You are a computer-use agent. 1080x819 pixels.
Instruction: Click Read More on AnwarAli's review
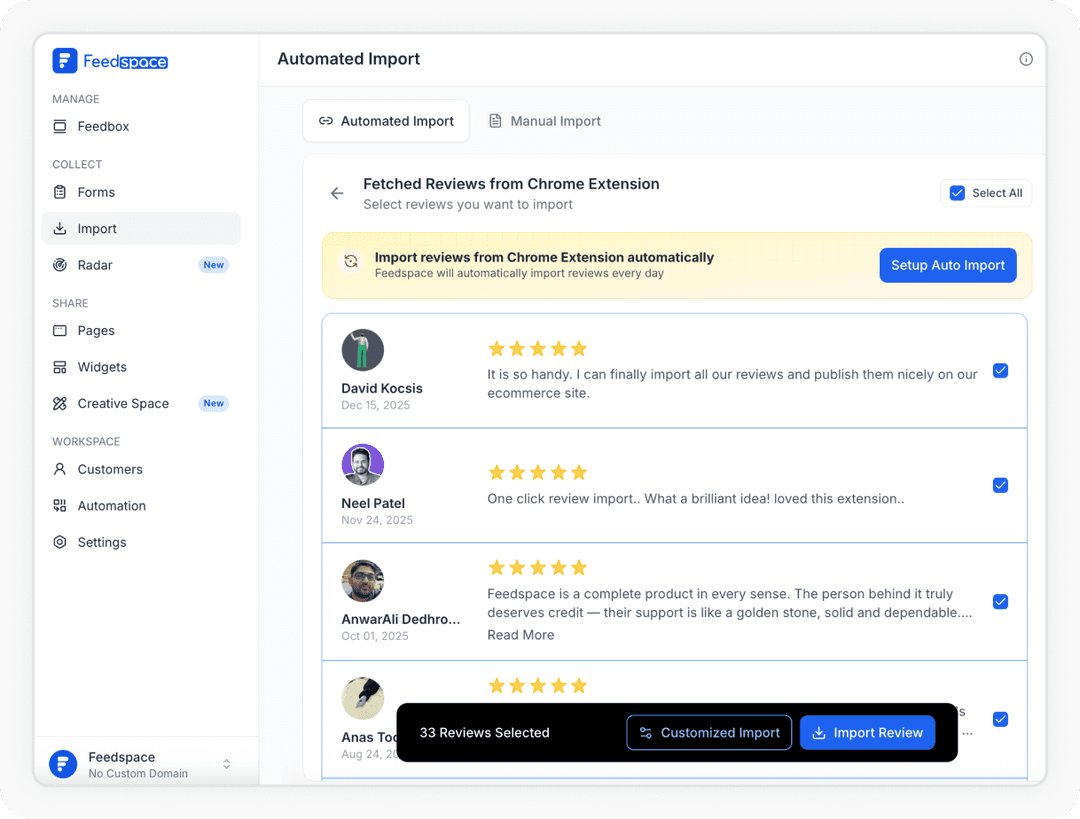[x=521, y=635]
